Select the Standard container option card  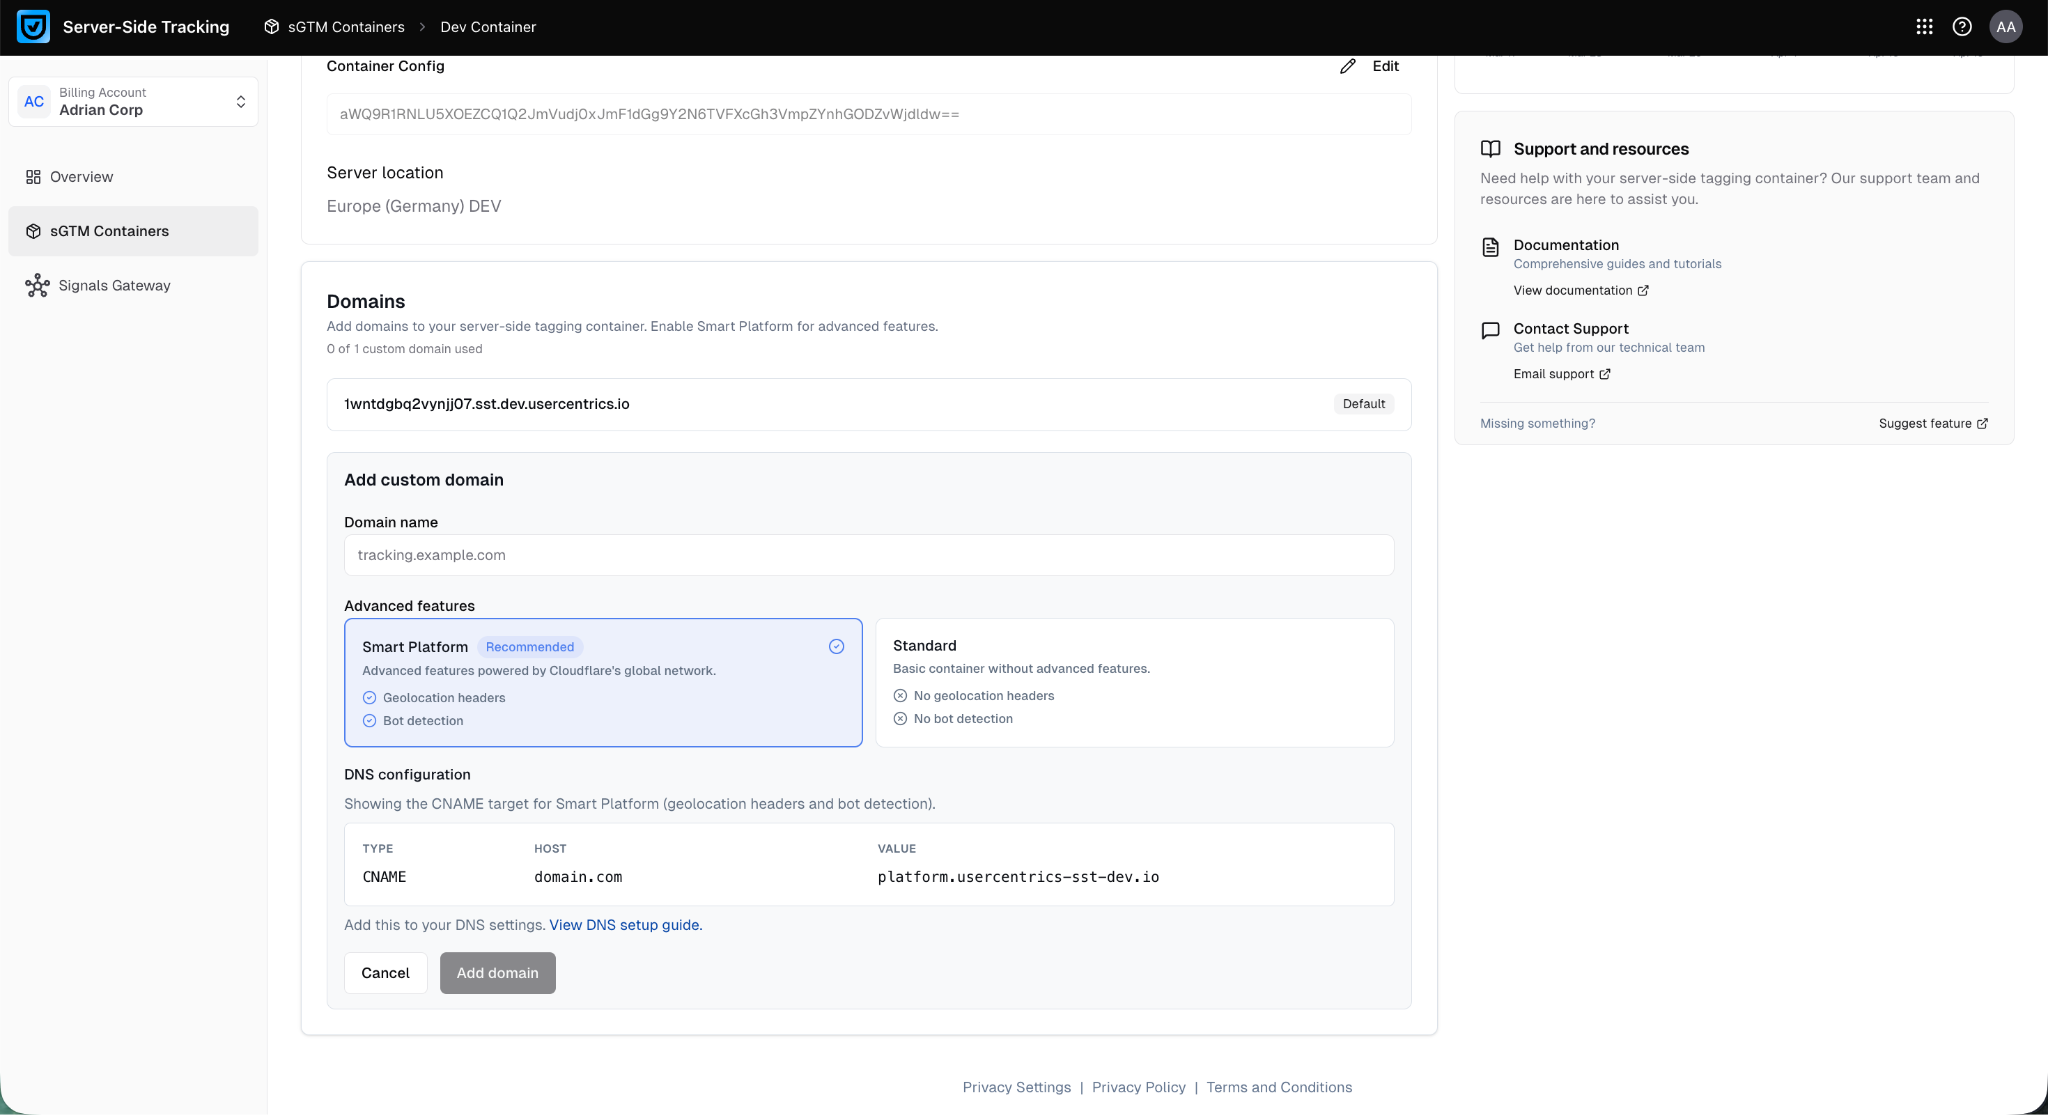point(1134,682)
